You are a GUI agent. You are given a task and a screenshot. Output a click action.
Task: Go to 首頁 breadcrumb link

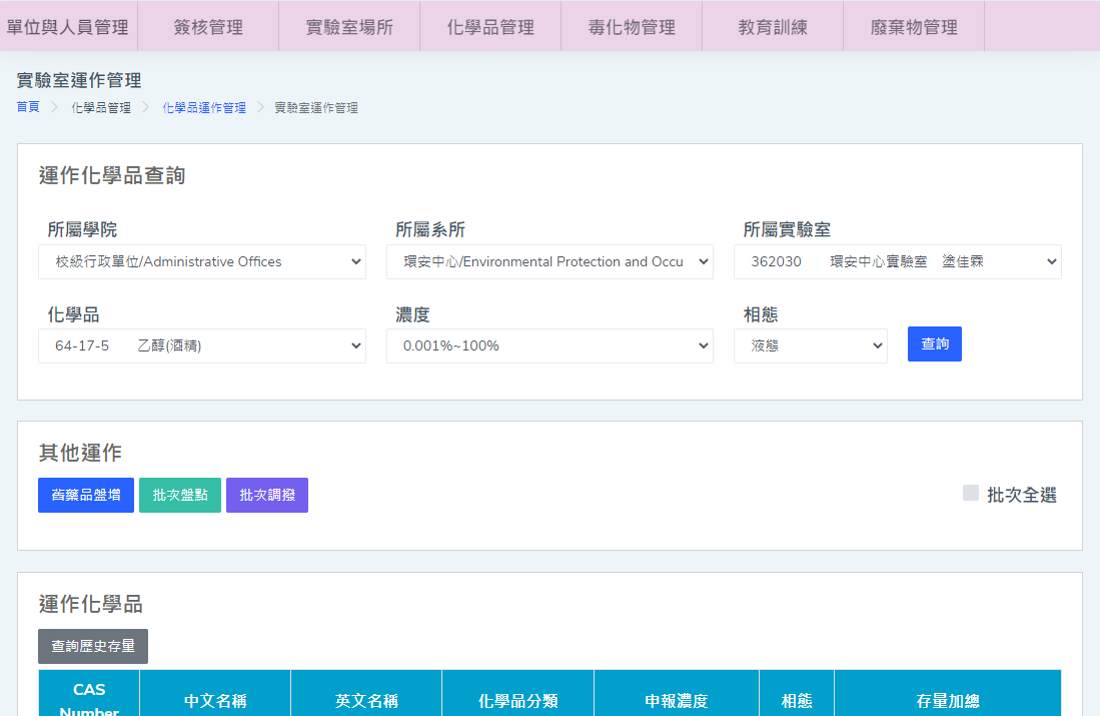(28, 107)
